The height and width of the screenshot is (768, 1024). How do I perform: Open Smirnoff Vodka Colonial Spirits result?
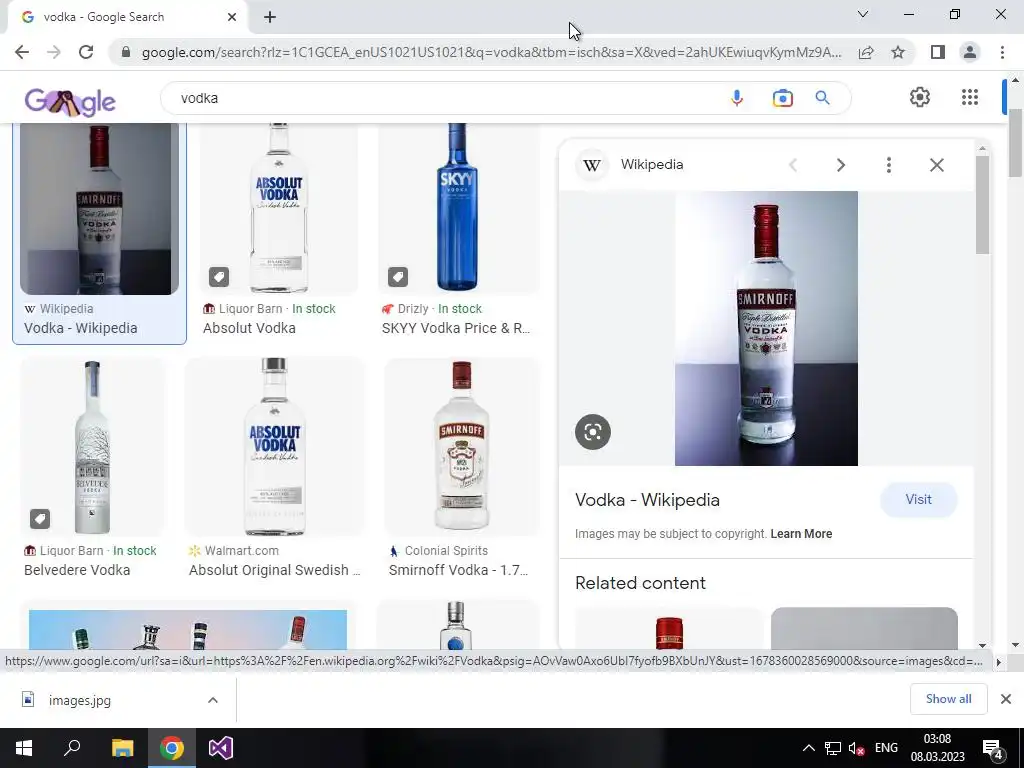click(x=458, y=570)
